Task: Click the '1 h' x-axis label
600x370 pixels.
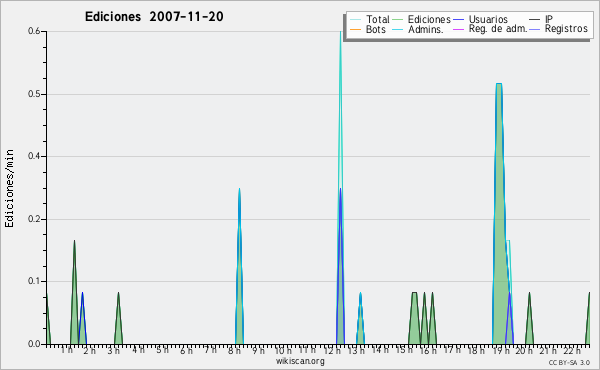Action: click(x=67, y=350)
